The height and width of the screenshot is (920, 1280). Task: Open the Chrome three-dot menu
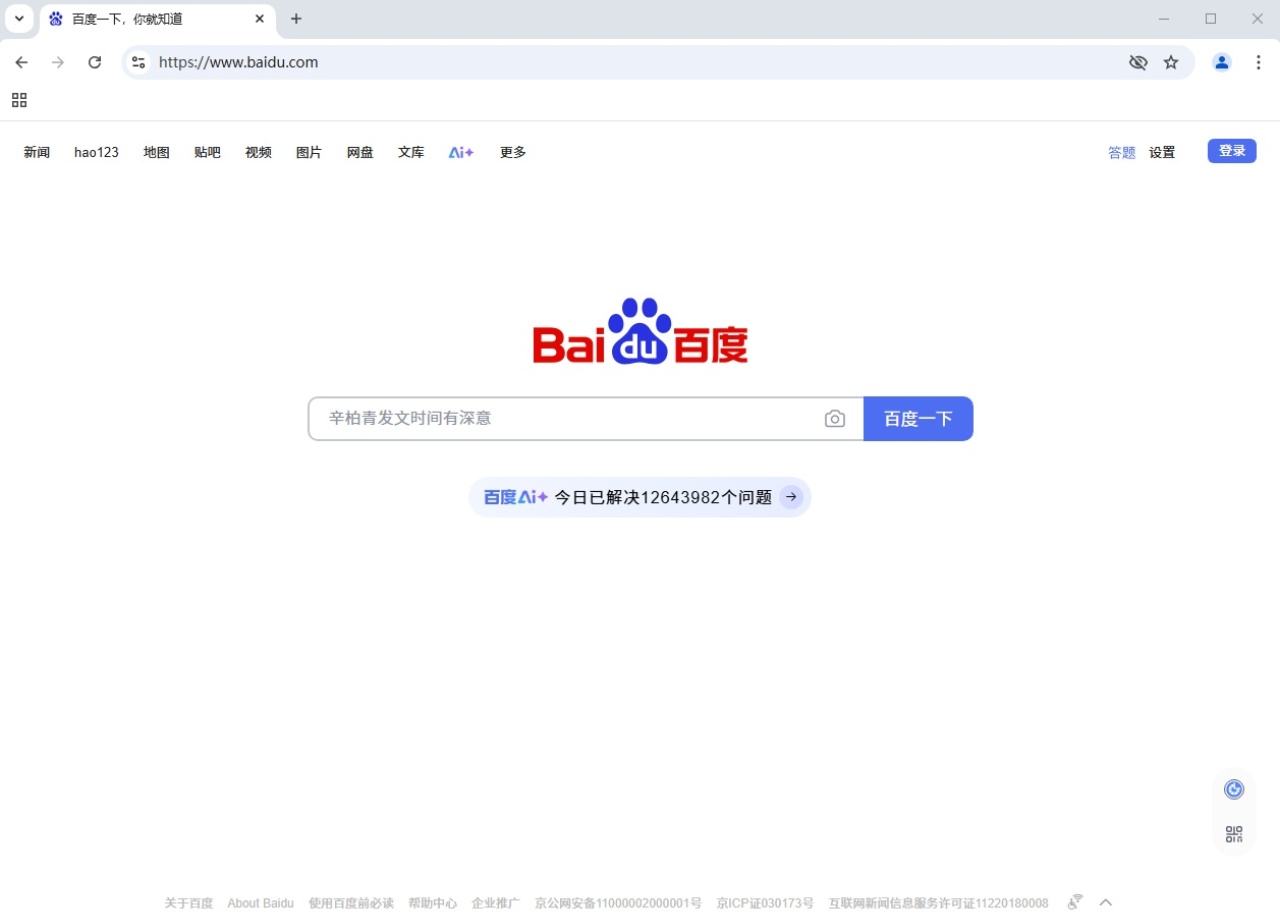tap(1259, 62)
